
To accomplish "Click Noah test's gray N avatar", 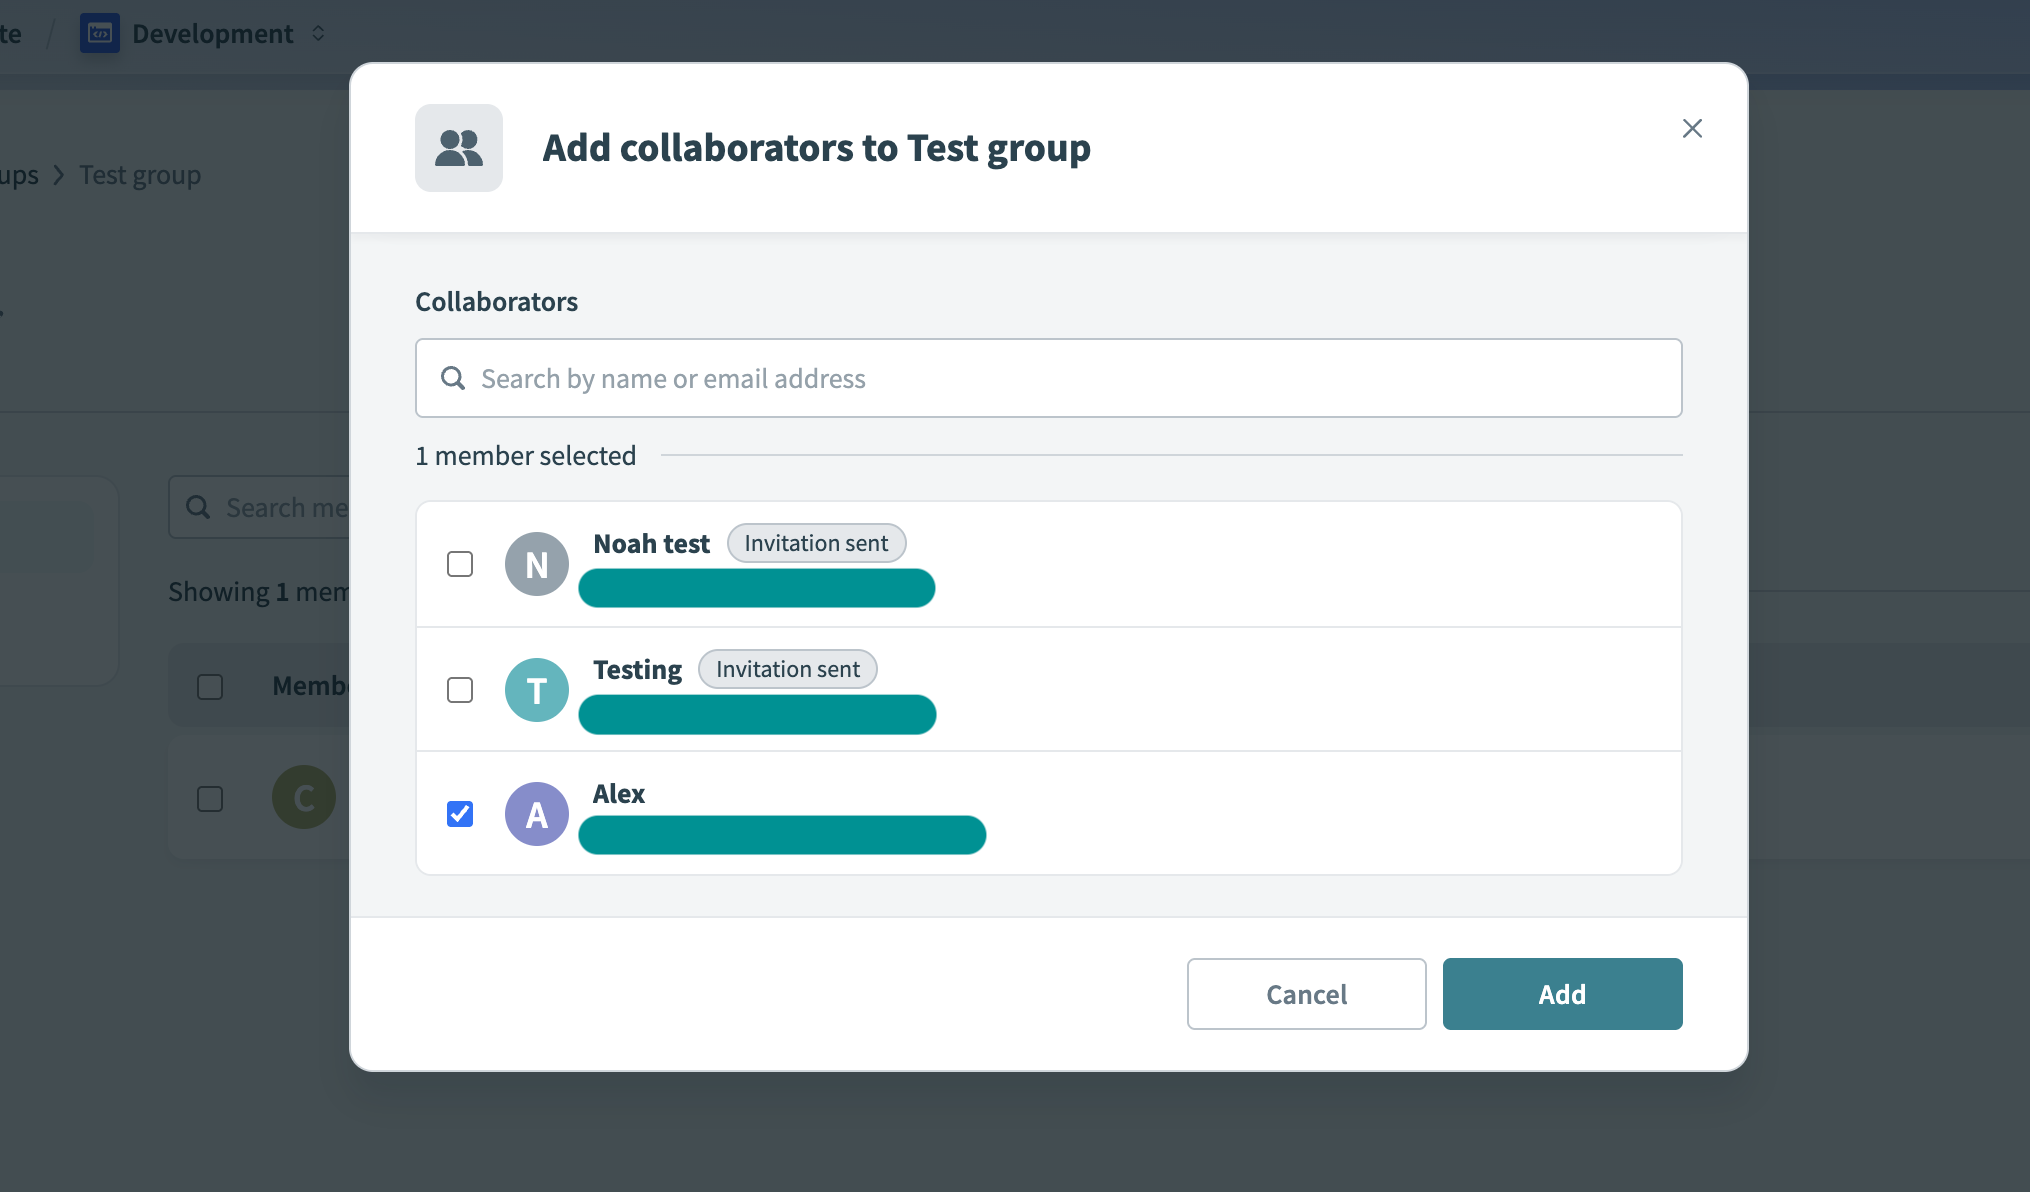I will click(536, 564).
